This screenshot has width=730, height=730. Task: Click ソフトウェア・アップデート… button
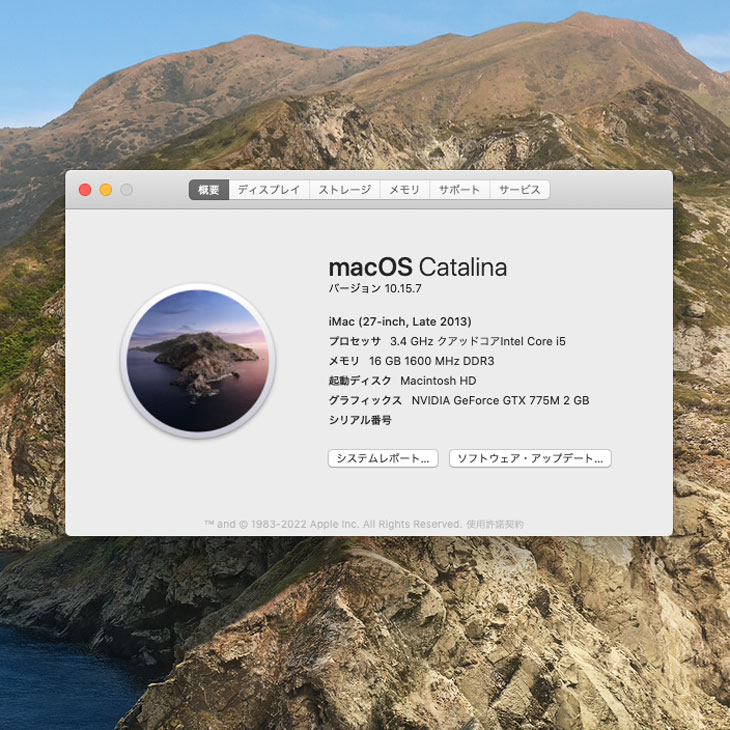pyautogui.click(x=530, y=459)
